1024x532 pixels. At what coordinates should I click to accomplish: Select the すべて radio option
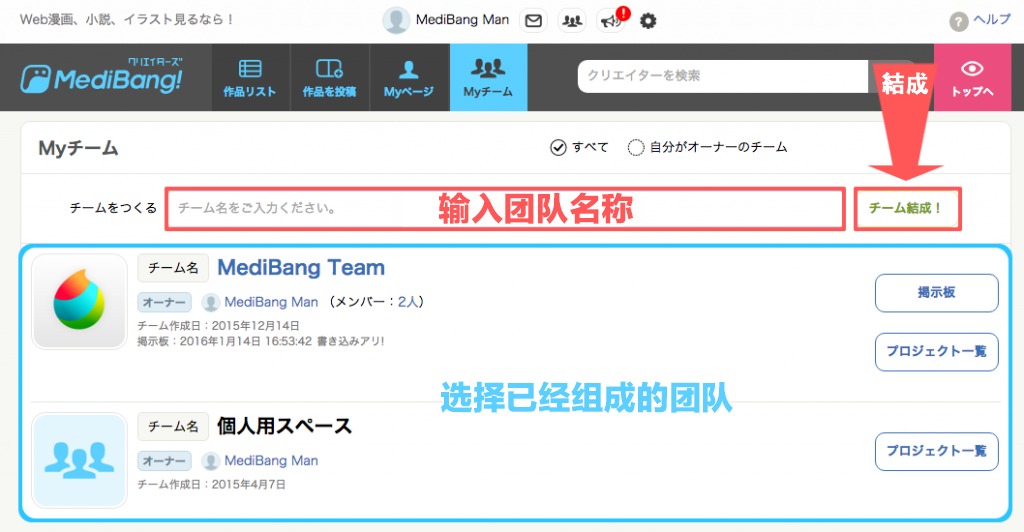558,148
